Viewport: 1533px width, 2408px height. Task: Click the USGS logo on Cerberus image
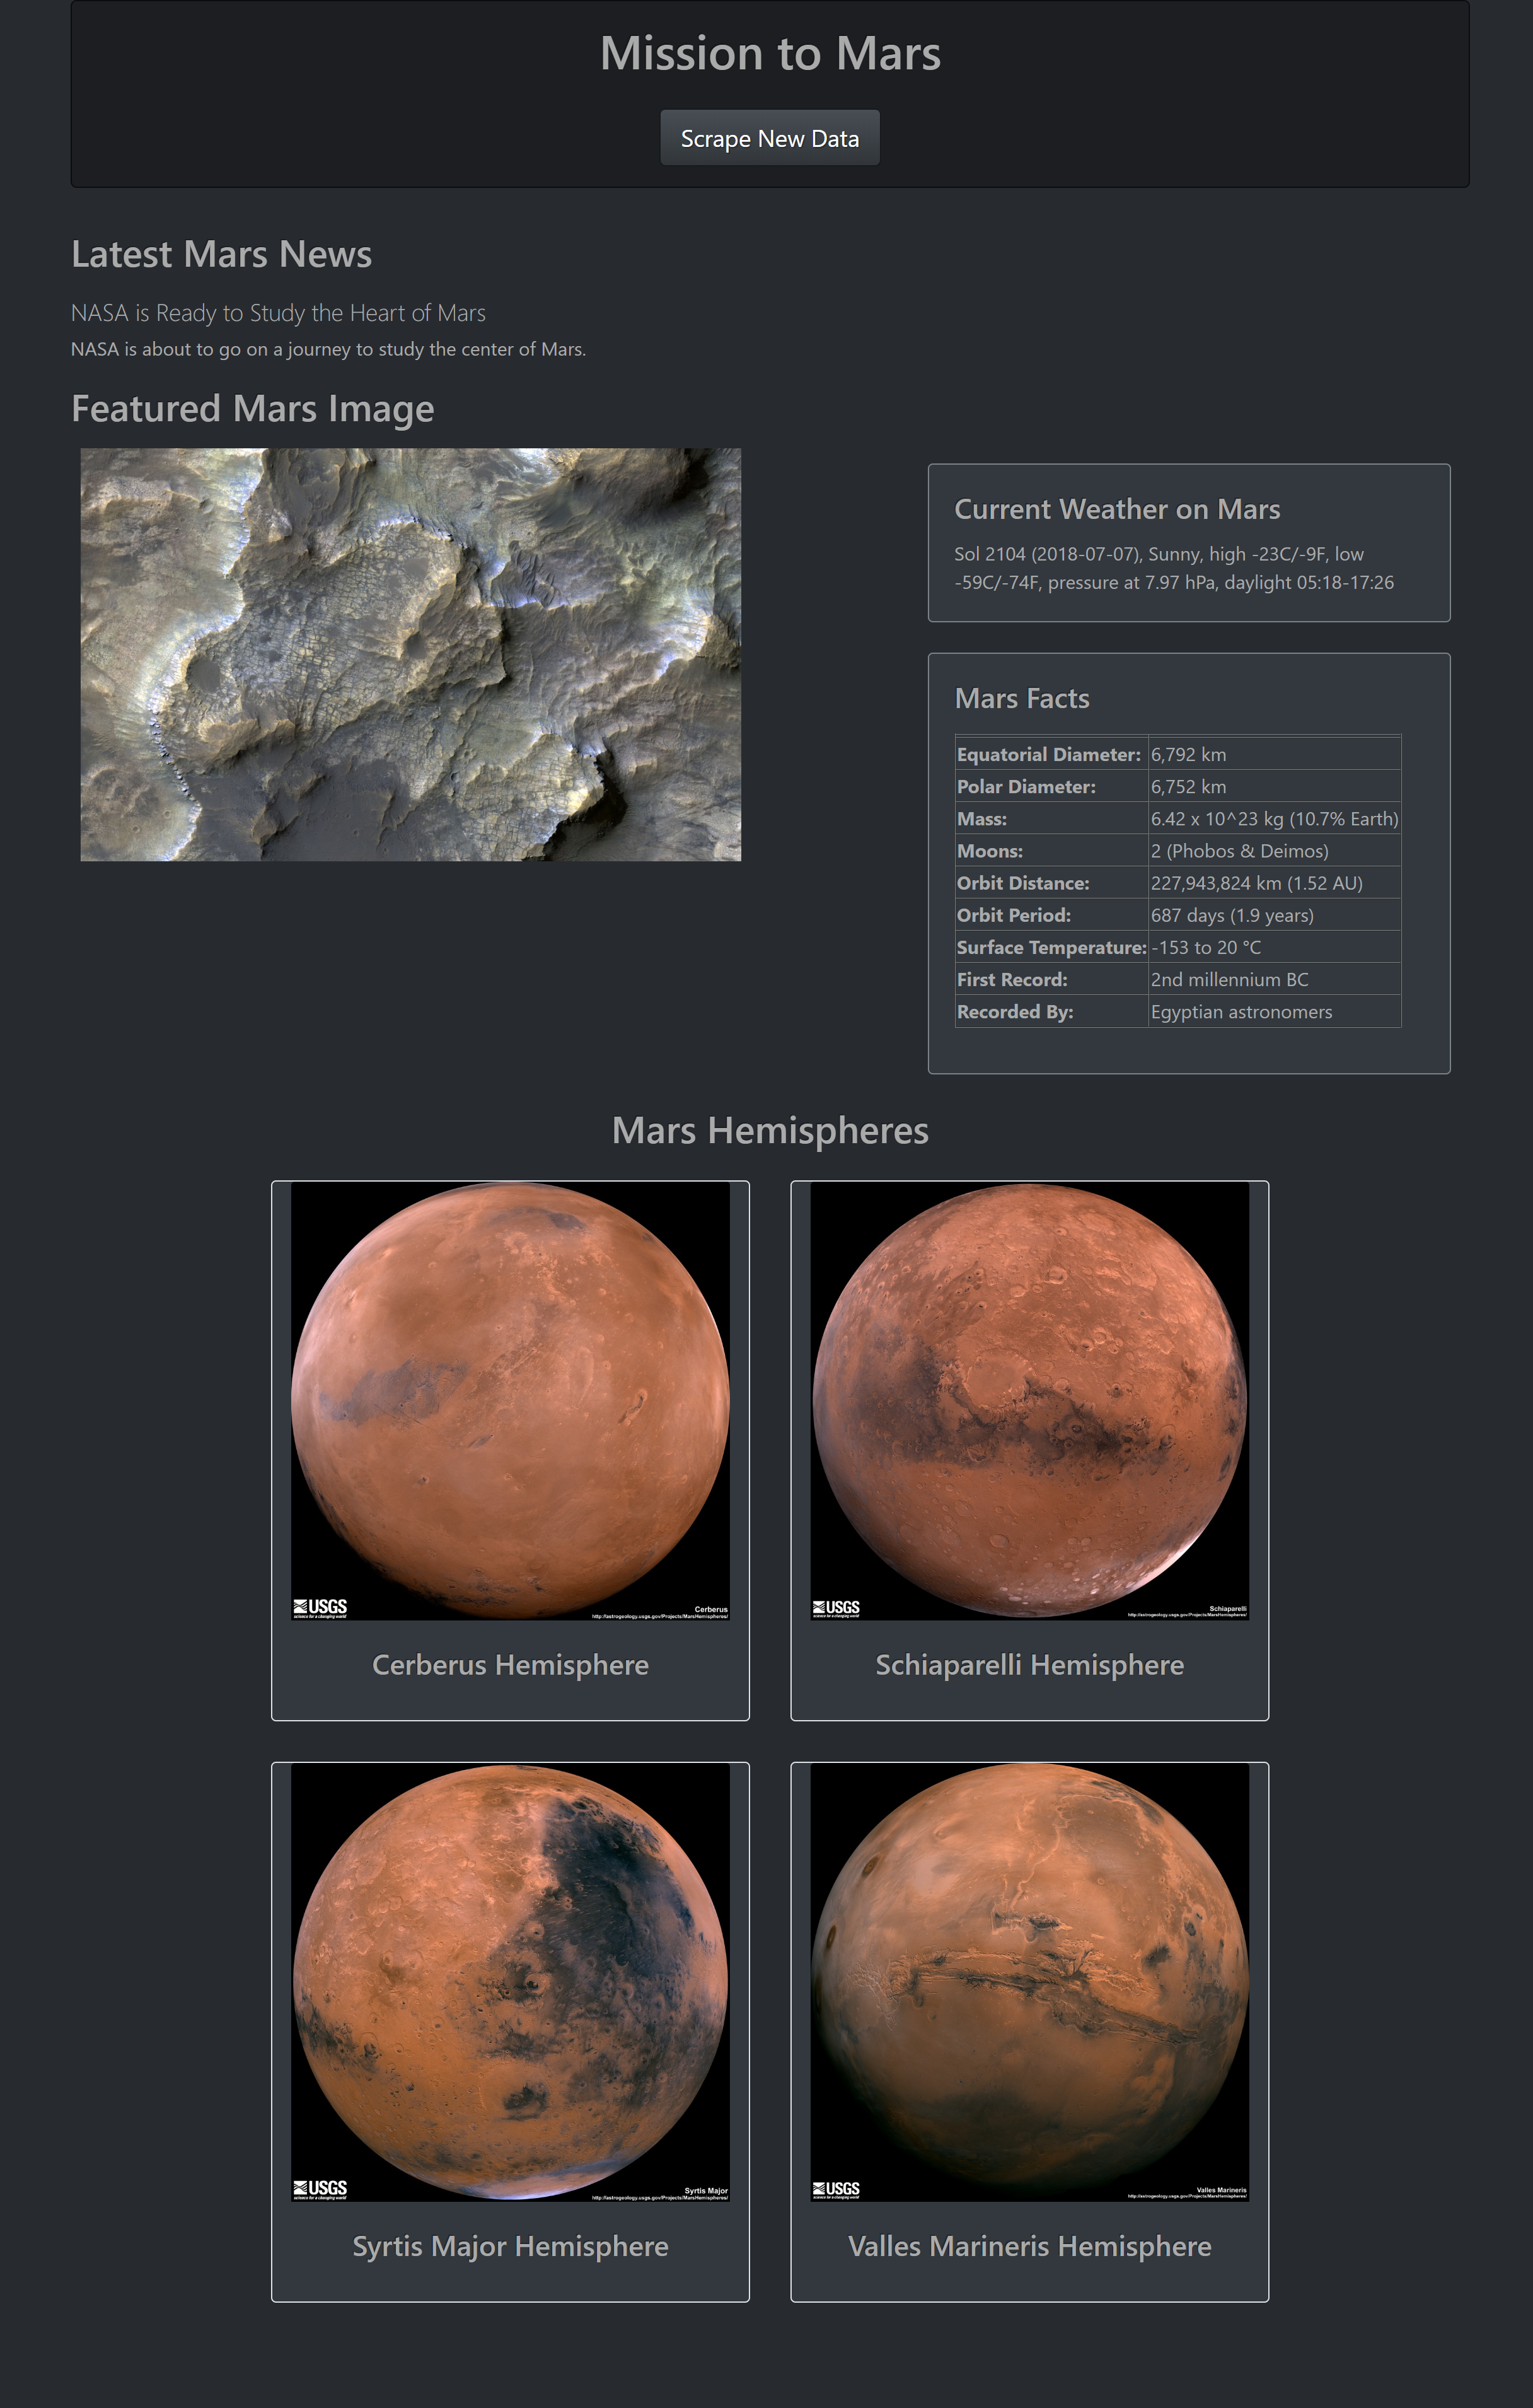point(320,1607)
